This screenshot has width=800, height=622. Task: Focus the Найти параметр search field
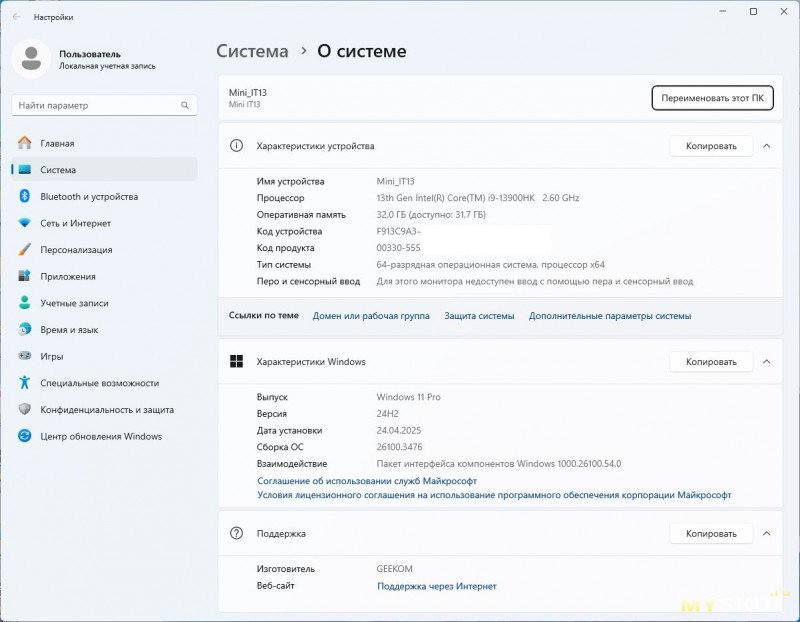coord(104,105)
